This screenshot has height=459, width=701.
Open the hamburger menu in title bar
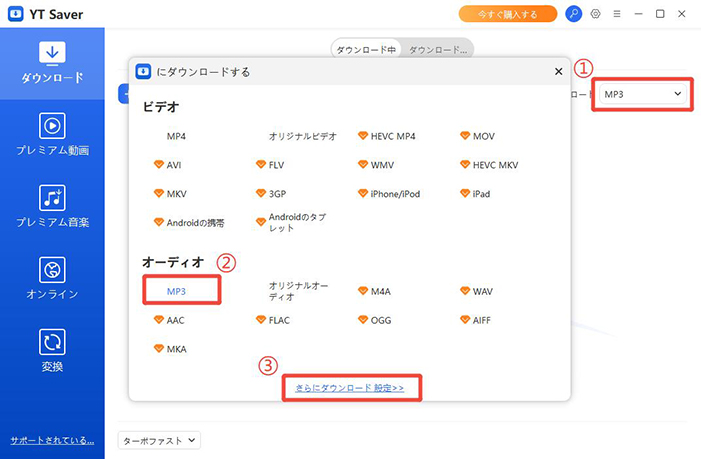click(x=617, y=14)
